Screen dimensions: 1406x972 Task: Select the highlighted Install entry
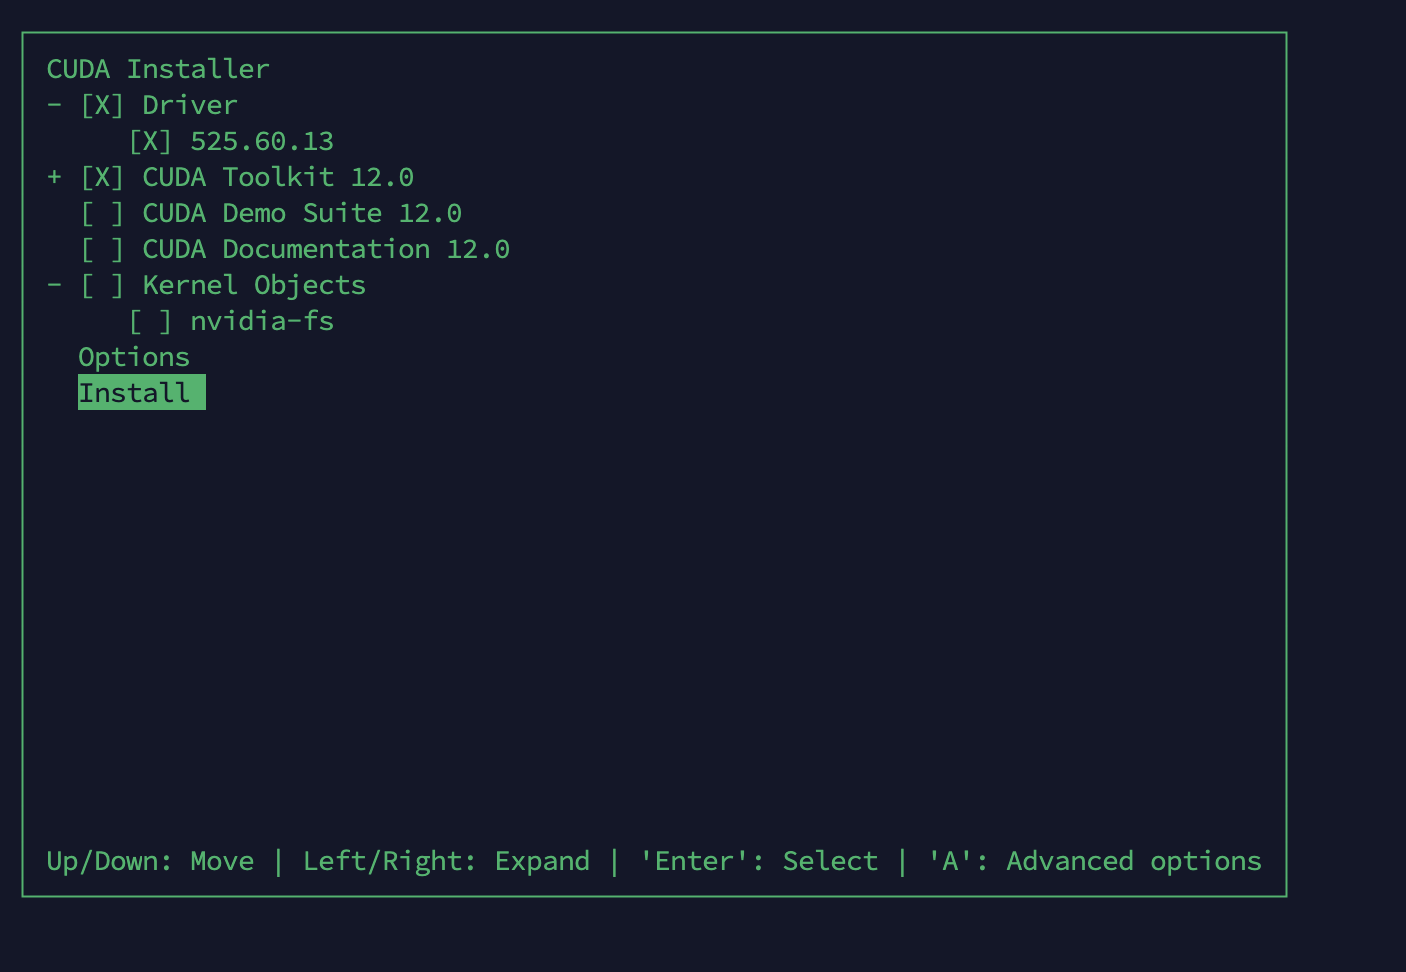tap(142, 392)
